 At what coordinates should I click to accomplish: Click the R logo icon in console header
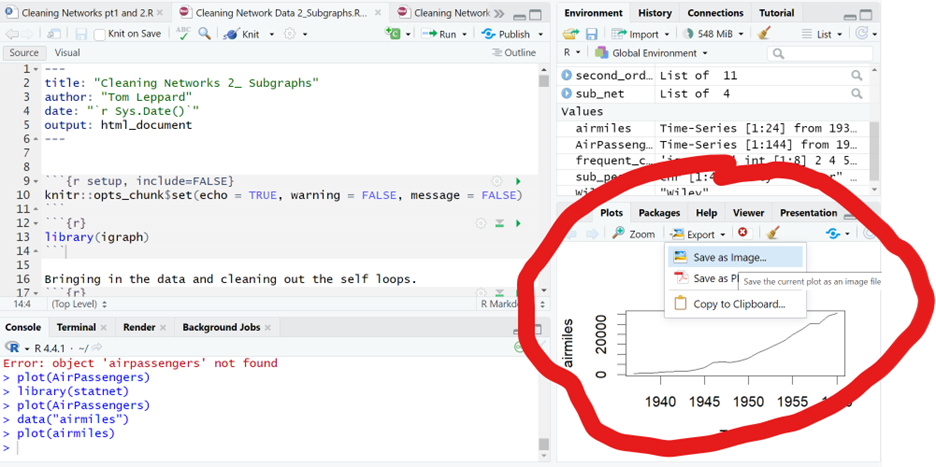(12, 348)
